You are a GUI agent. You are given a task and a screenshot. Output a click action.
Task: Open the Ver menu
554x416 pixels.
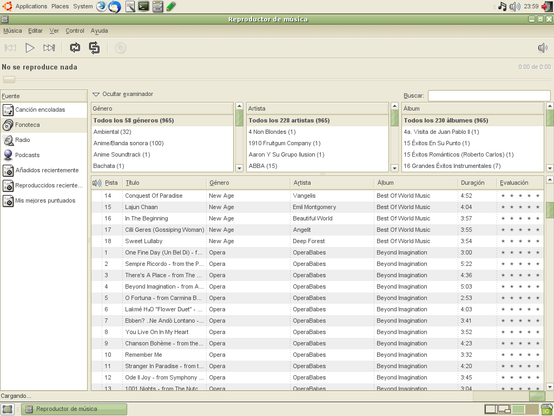54,31
